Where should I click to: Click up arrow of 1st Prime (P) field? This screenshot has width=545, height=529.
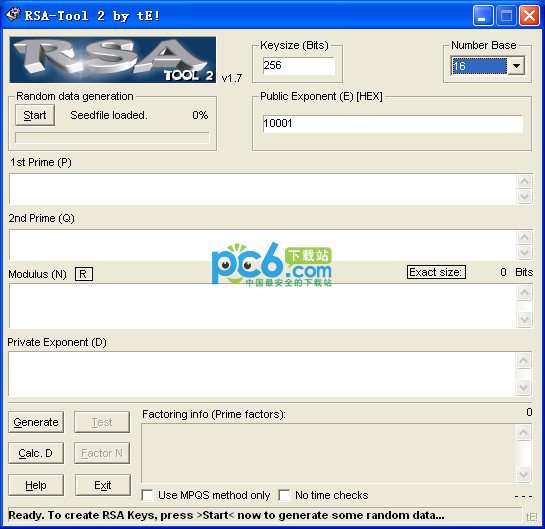(524, 181)
